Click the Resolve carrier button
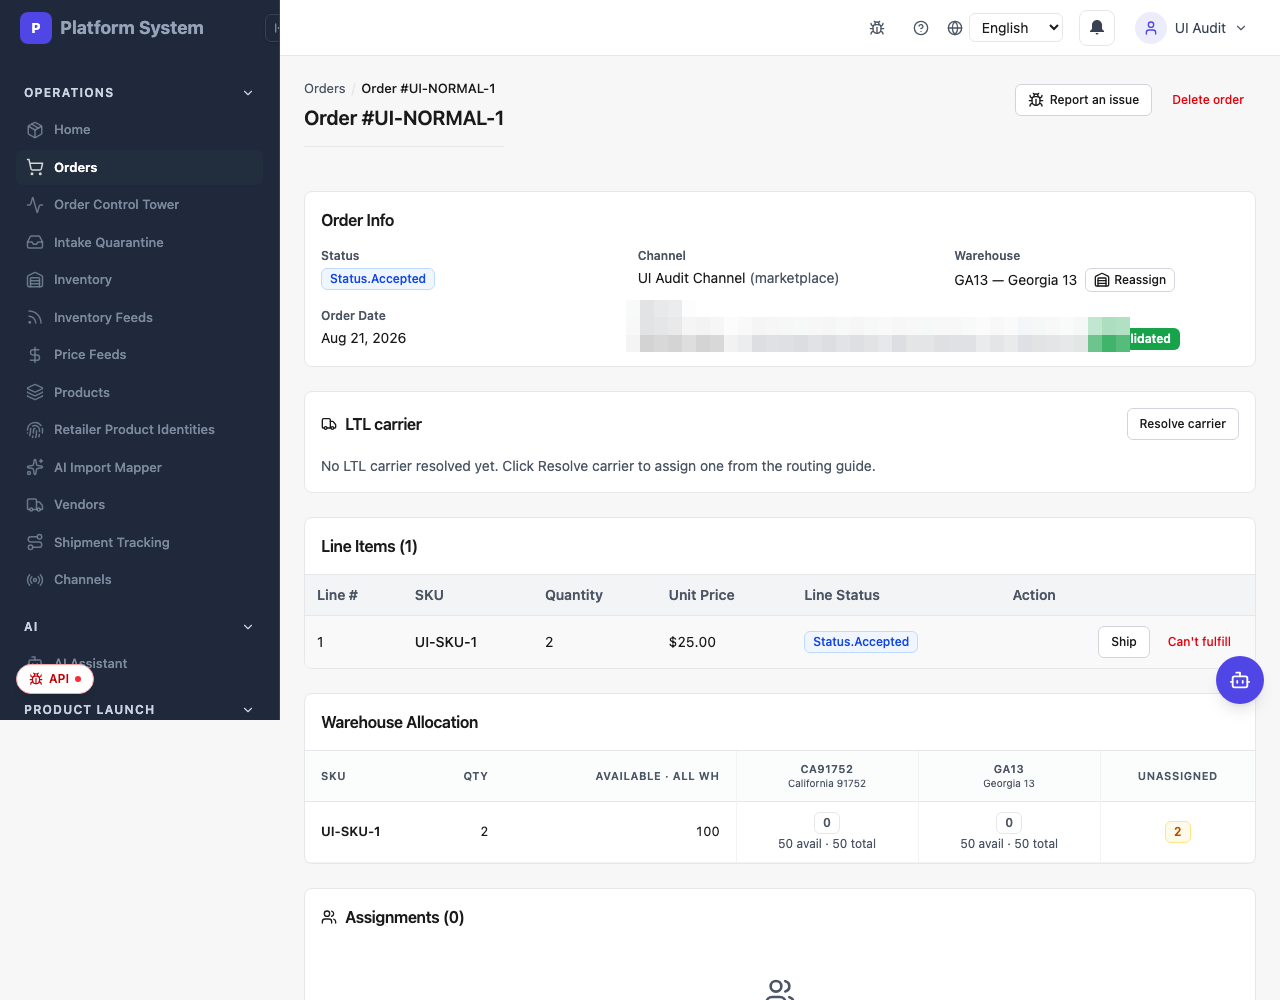Image resolution: width=1280 pixels, height=1000 pixels. tap(1182, 424)
